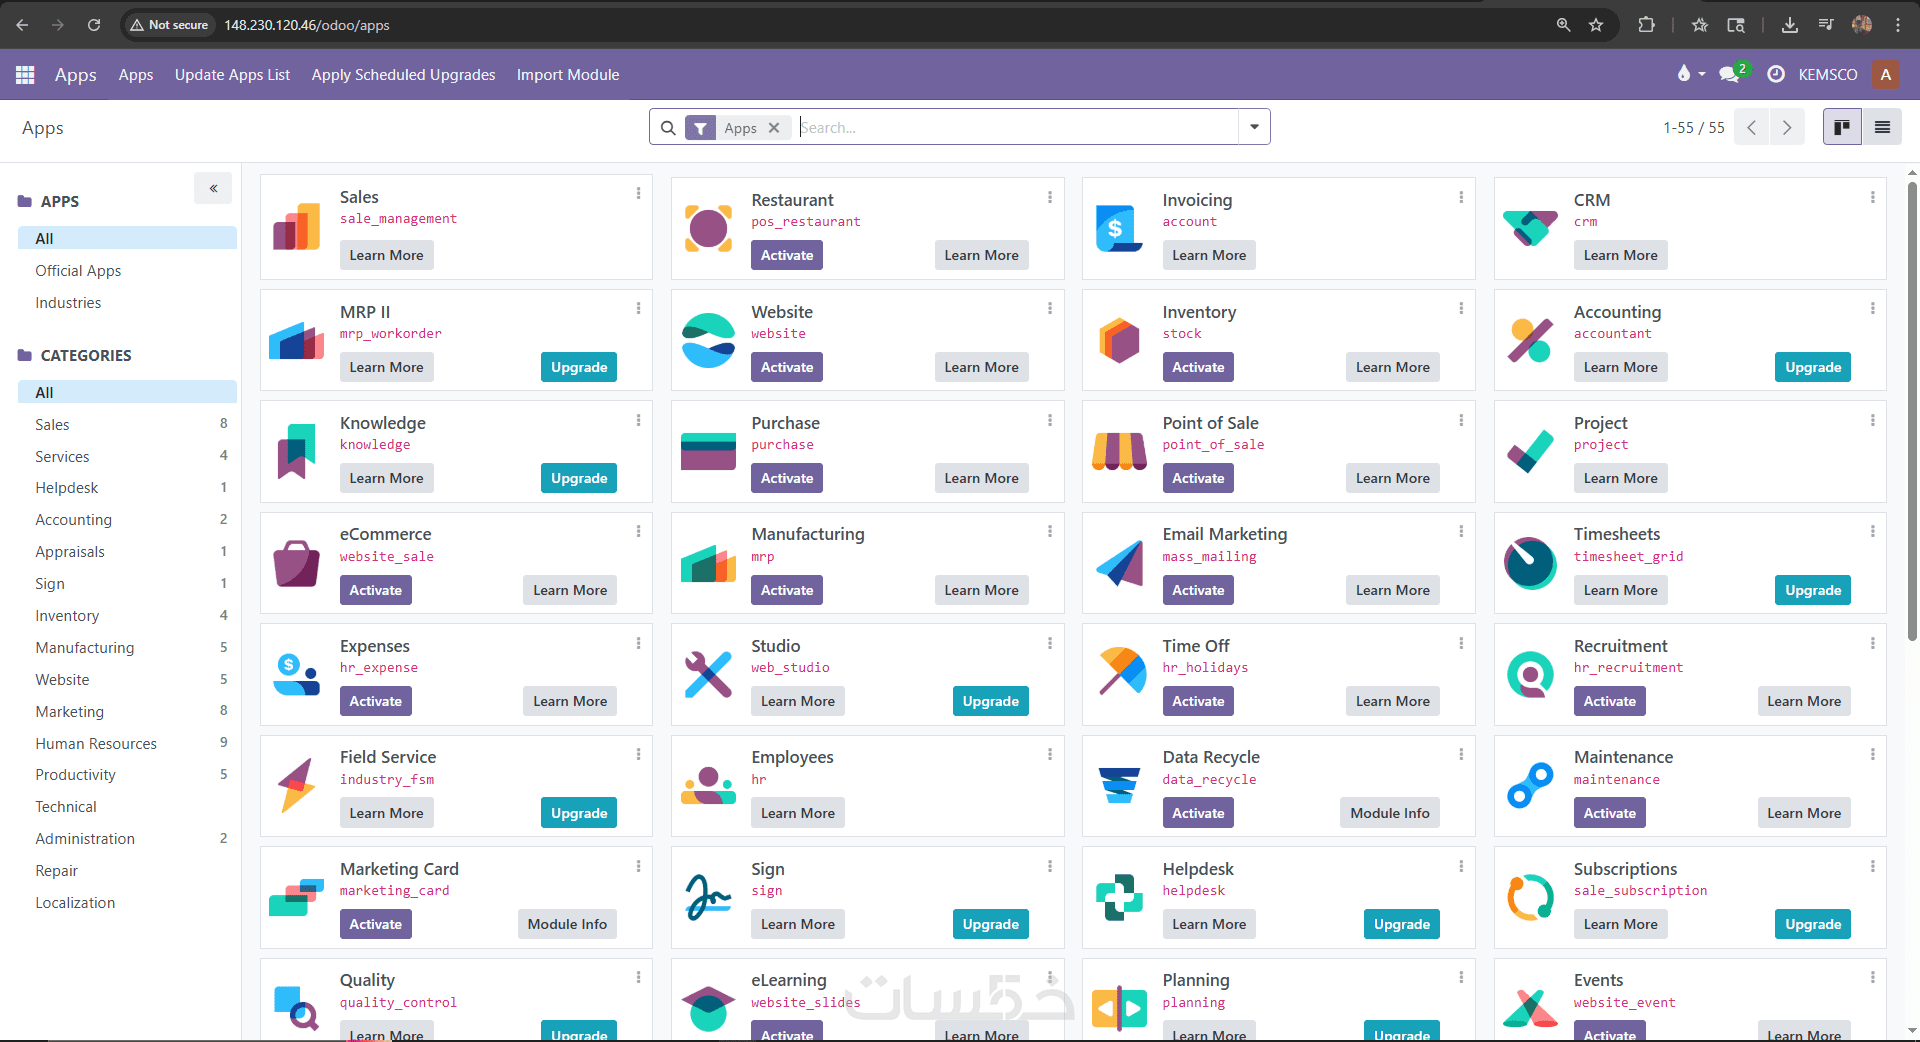Activate the Restaurant app
Image resolution: width=1920 pixels, height=1042 pixels.
tap(787, 255)
